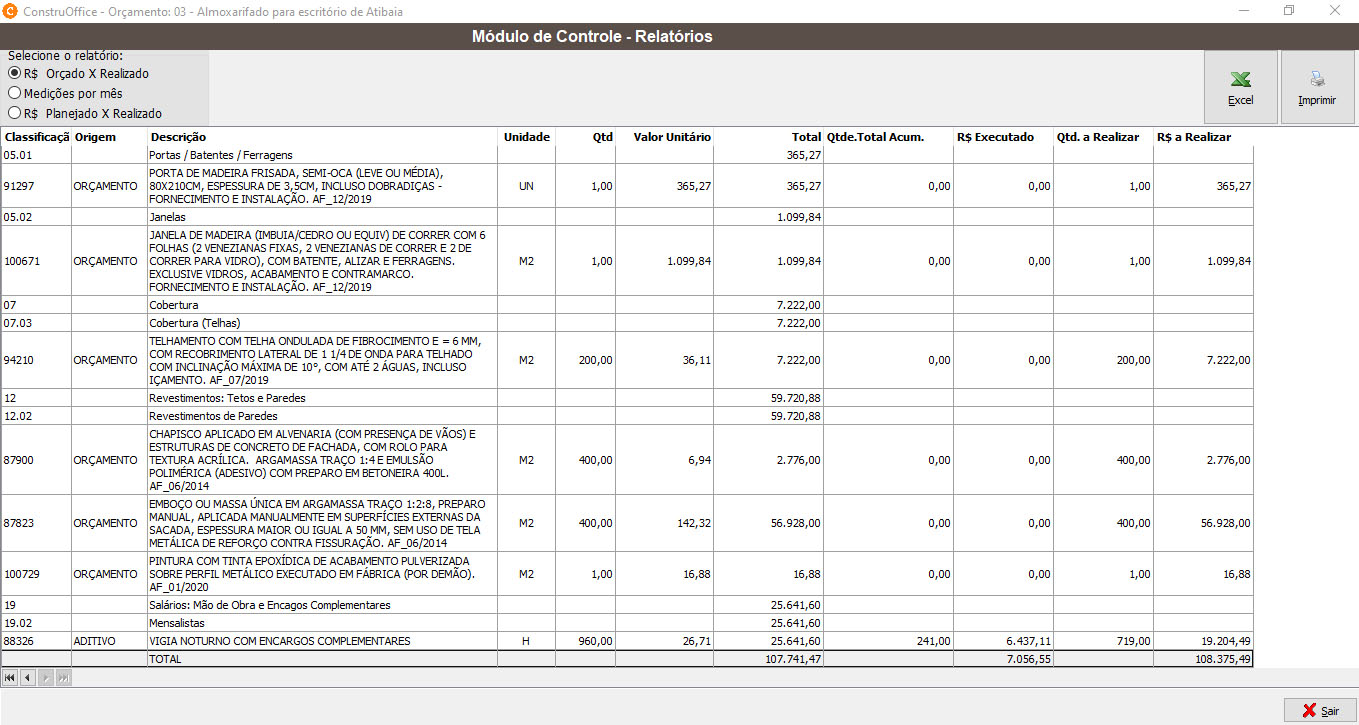Click the 'Classificação' column header
This screenshot has height=725, width=1359.
tap(36, 137)
